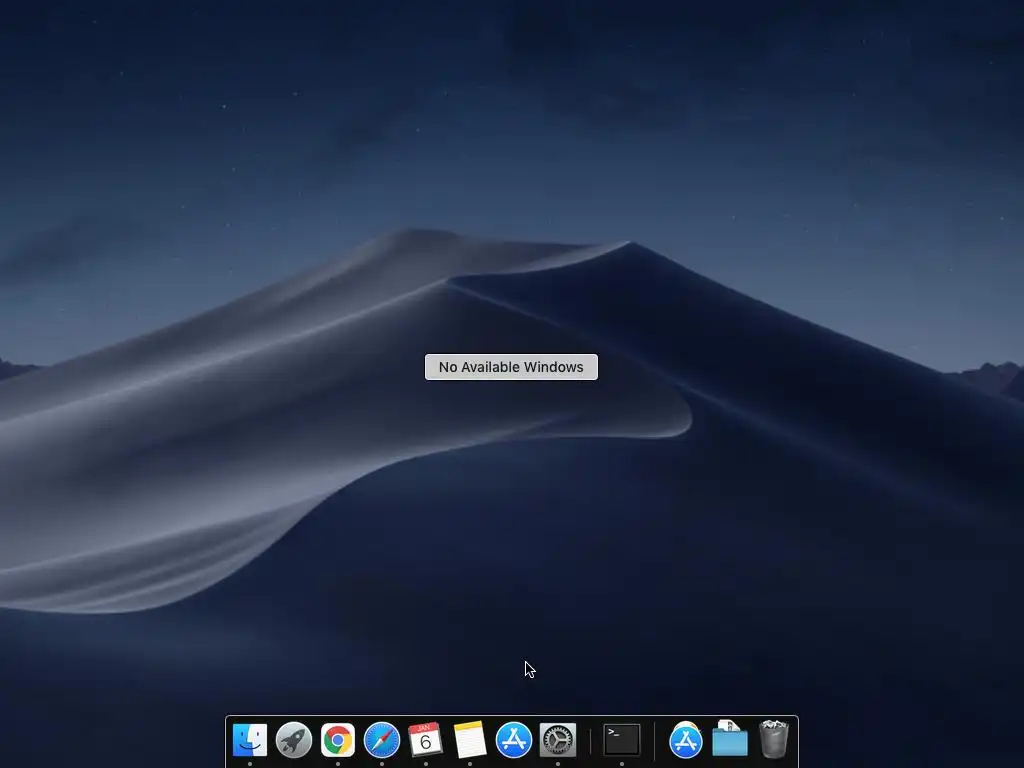Launch Safari compass icon in Dock

click(381, 740)
